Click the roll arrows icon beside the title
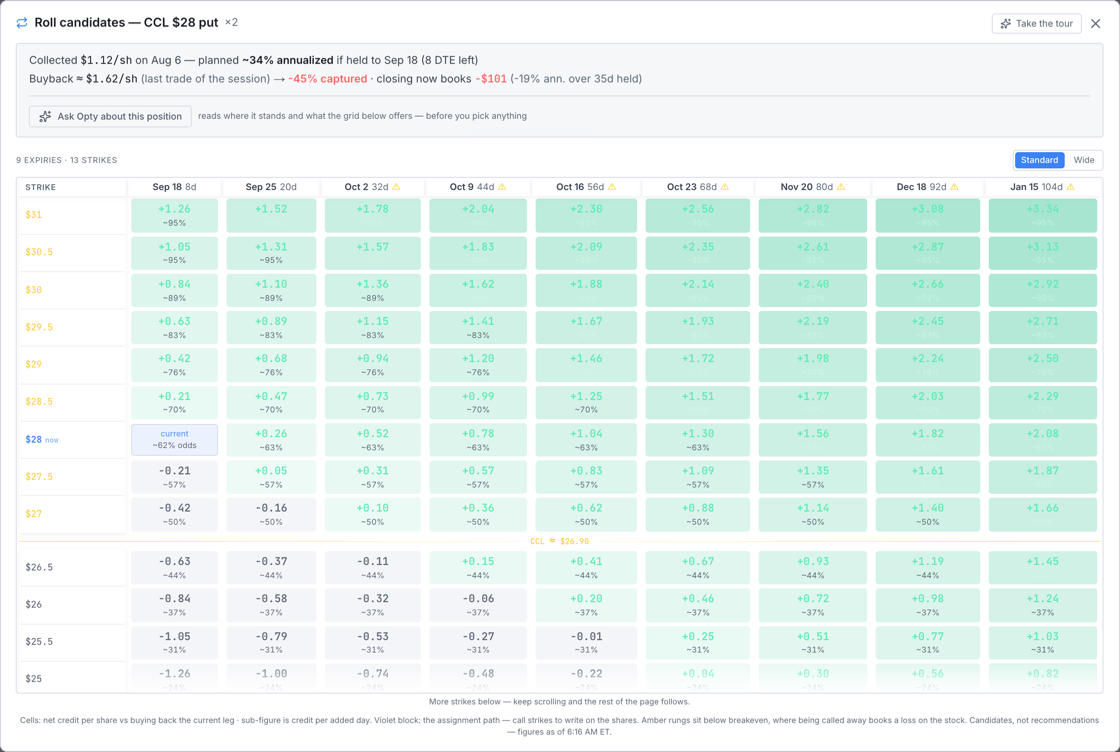 pyautogui.click(x=22, y=23)
